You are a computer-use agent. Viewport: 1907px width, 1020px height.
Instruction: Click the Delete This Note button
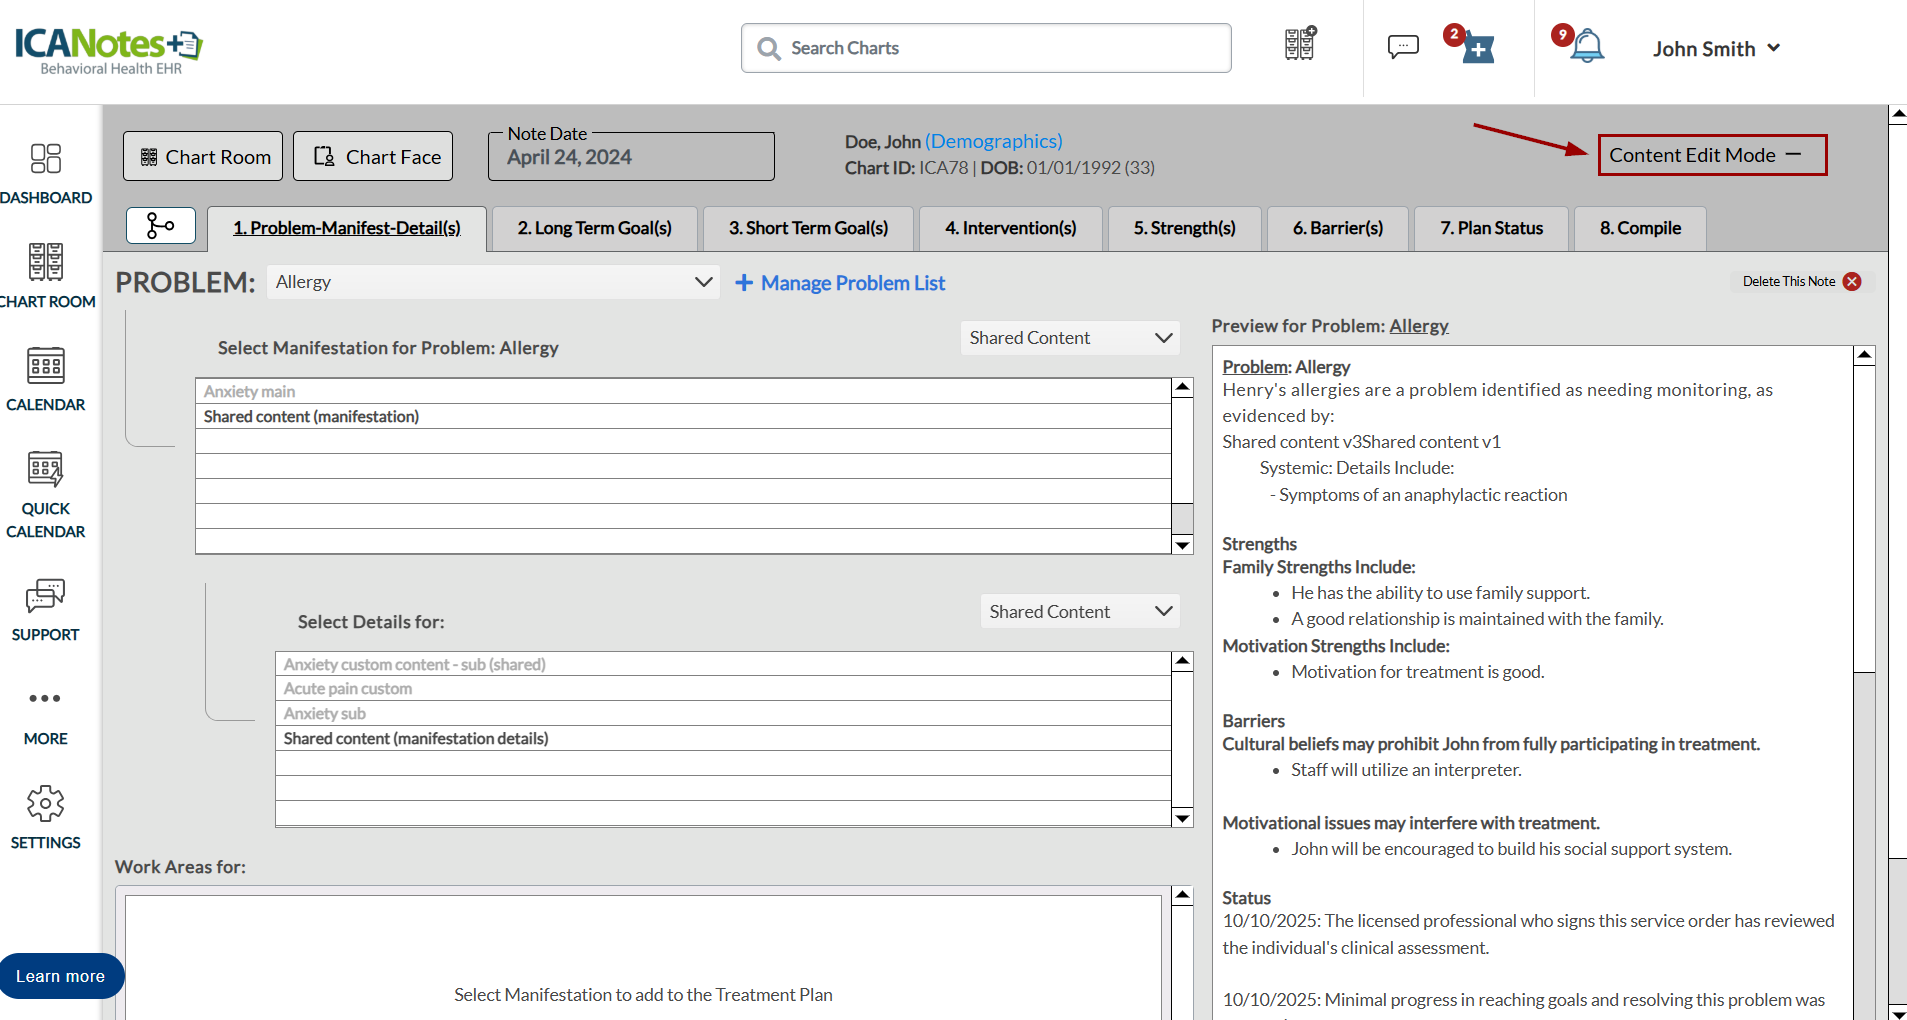click(1800, 282)
